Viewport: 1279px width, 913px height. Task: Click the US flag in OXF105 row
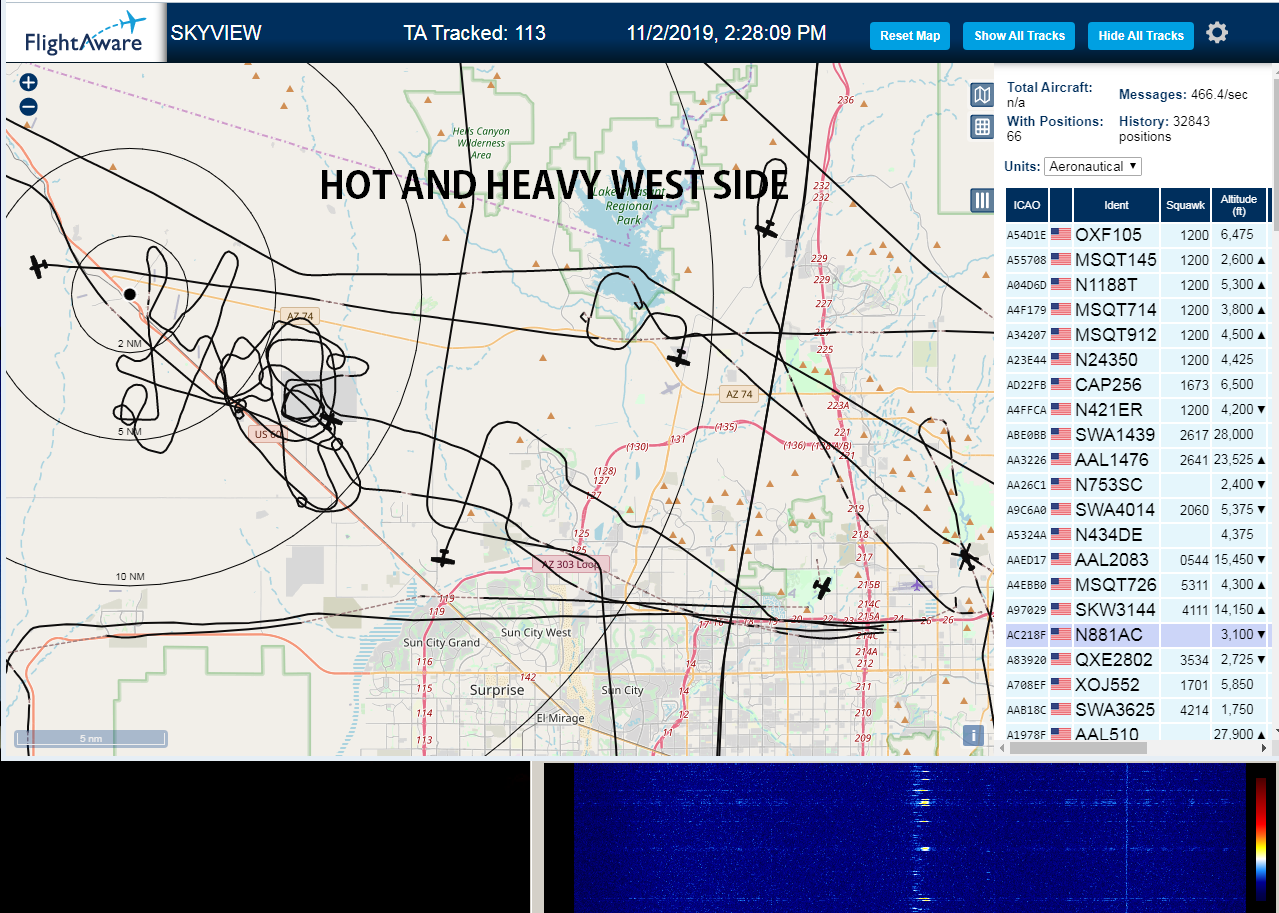[1060, 235]
